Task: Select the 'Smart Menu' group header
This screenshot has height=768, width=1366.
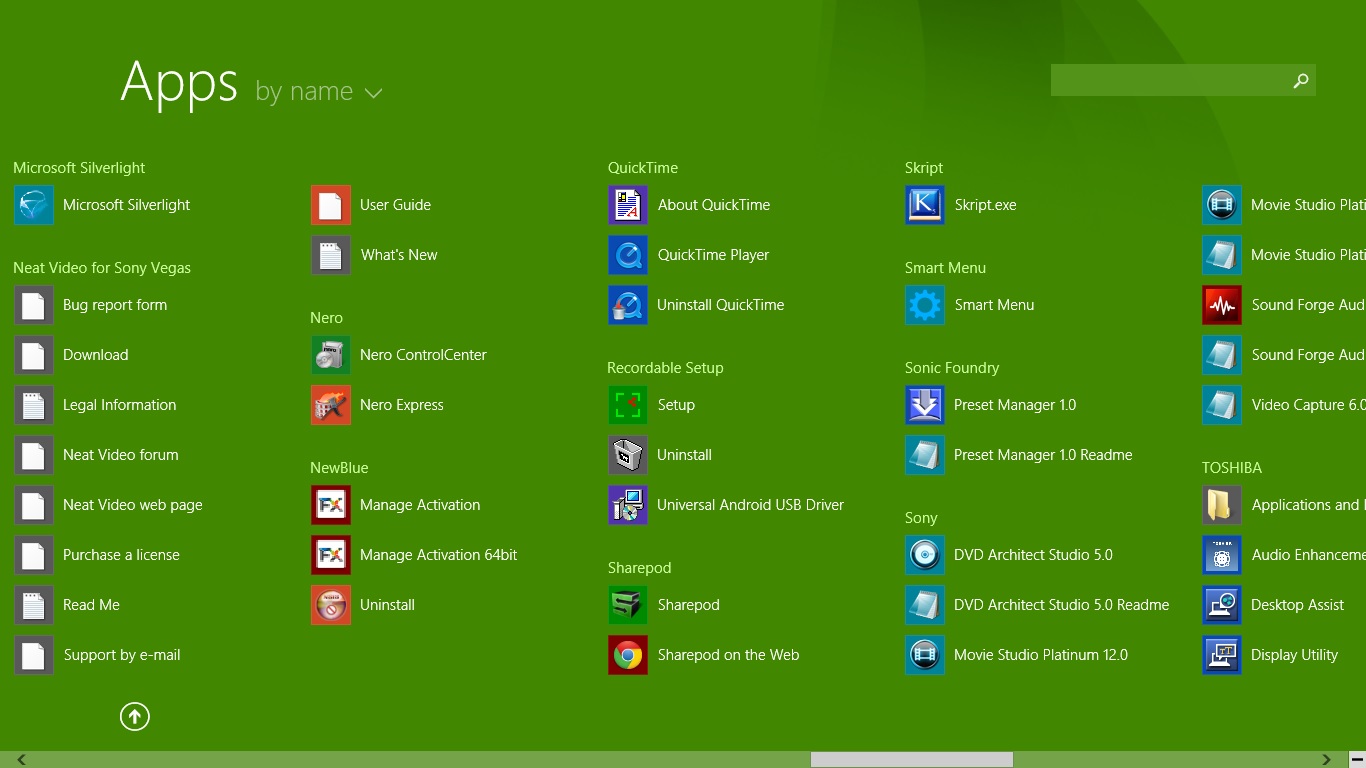Action: click(946, 268)
